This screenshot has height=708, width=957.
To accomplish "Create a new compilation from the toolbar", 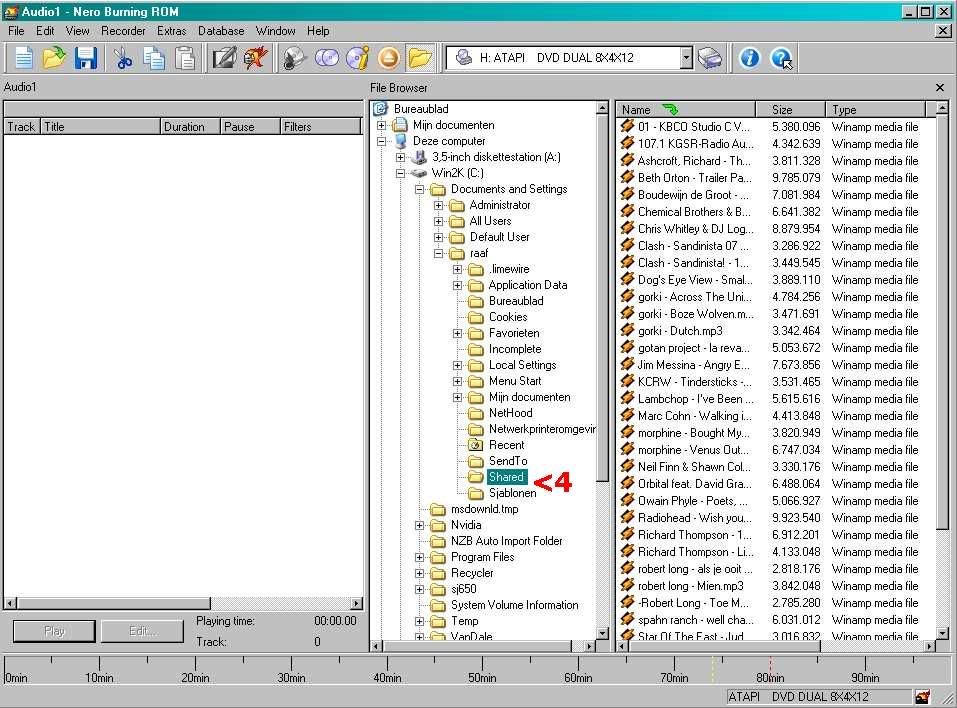I will [23, 59].
